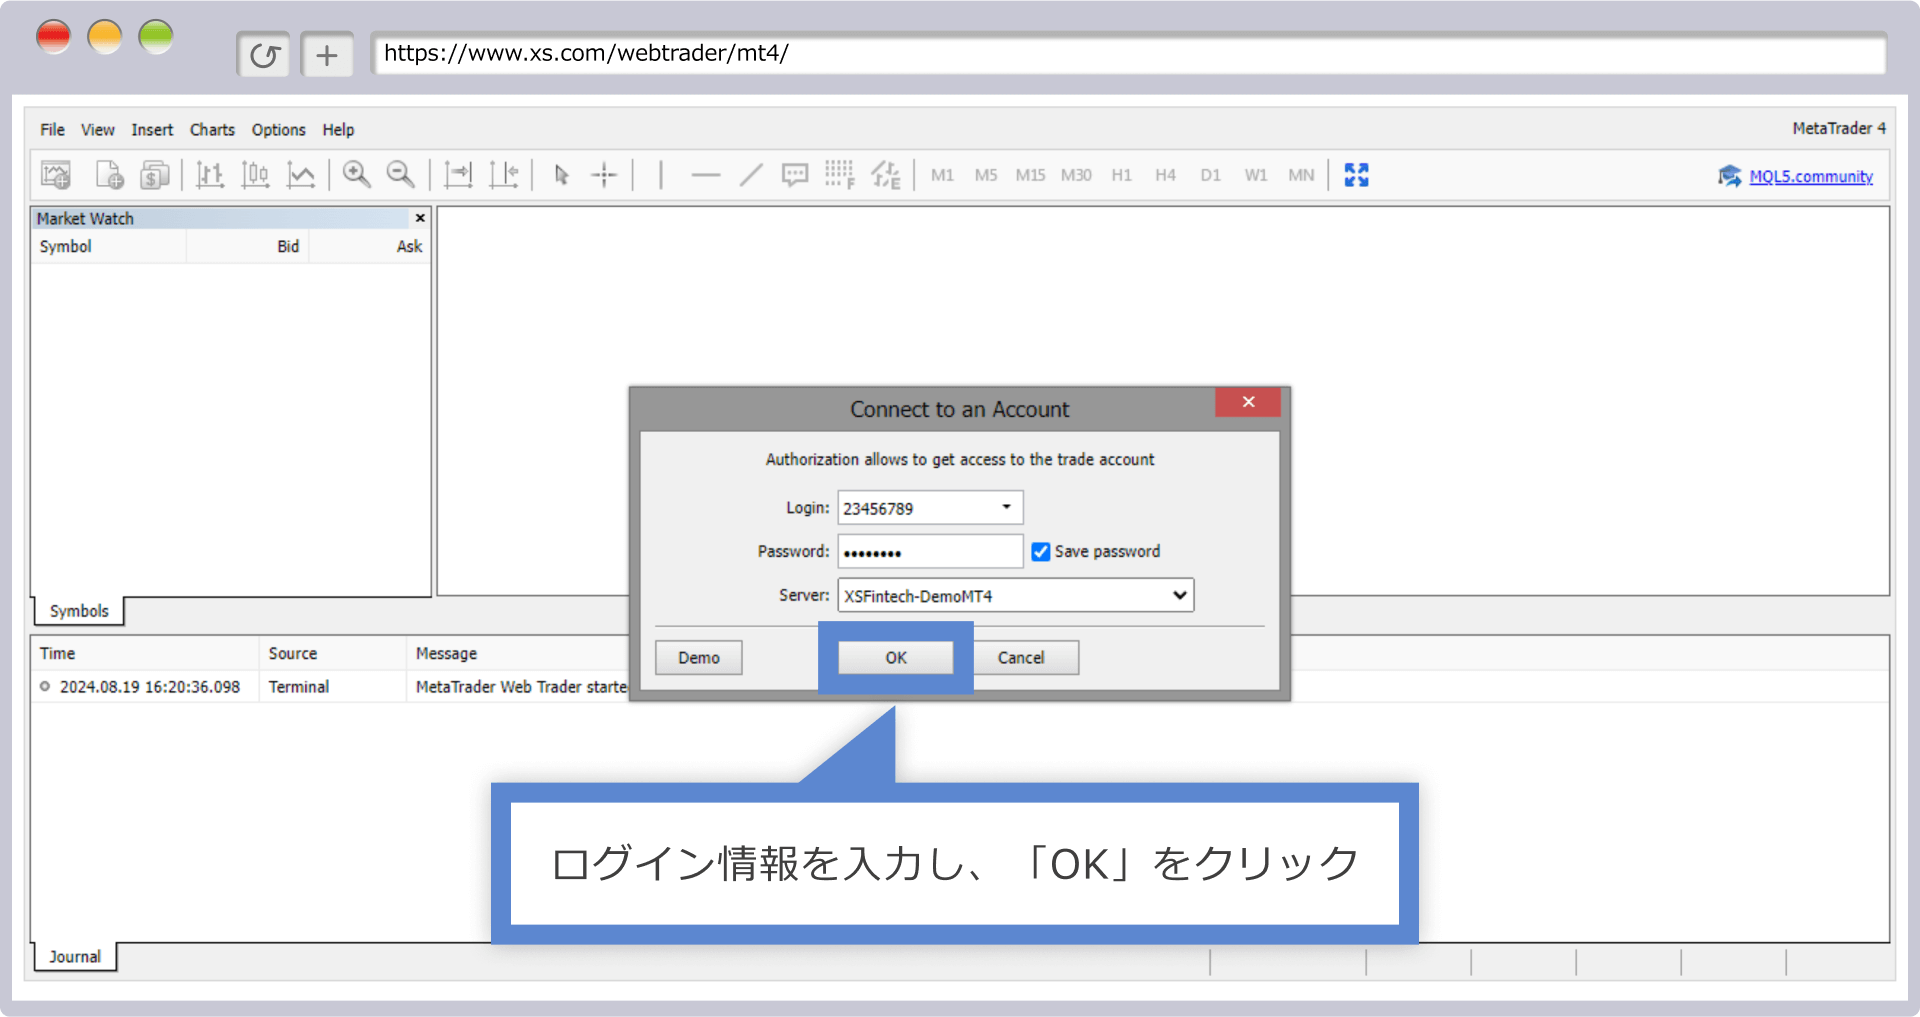Open the Options menu

(x=279, y=130)
